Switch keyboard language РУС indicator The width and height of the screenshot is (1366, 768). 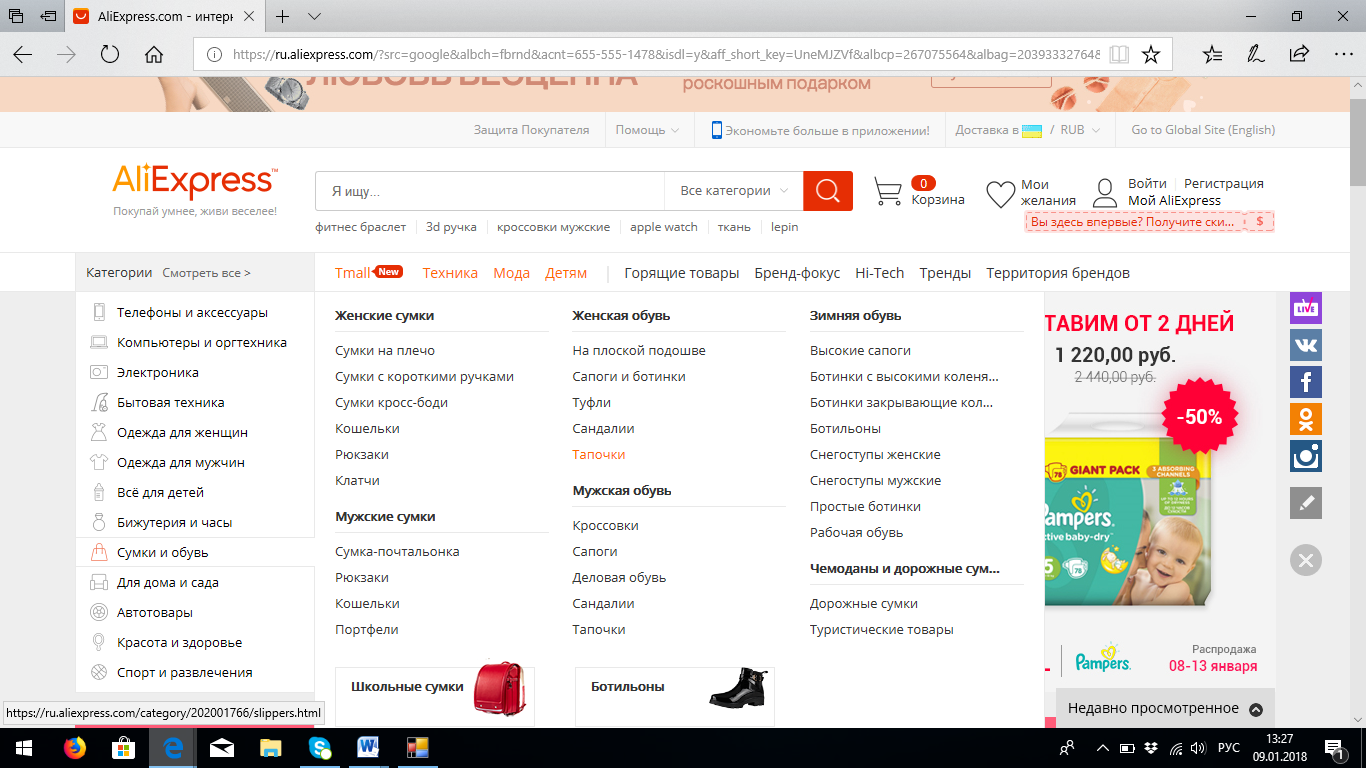tap(1228, 747)
